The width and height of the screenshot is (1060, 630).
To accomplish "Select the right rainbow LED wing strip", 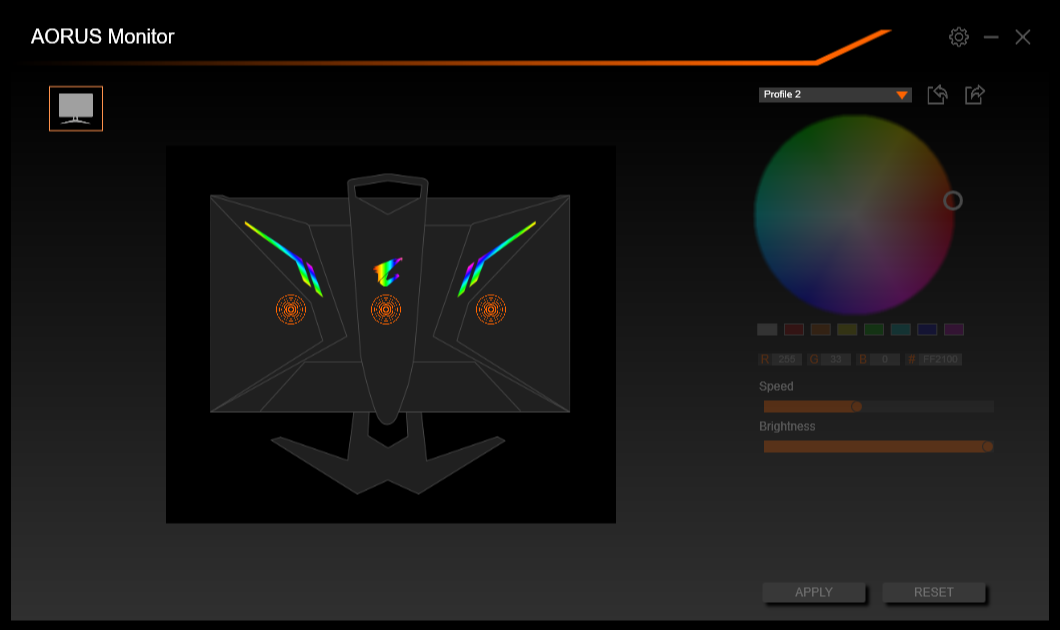I will (496, 259).
